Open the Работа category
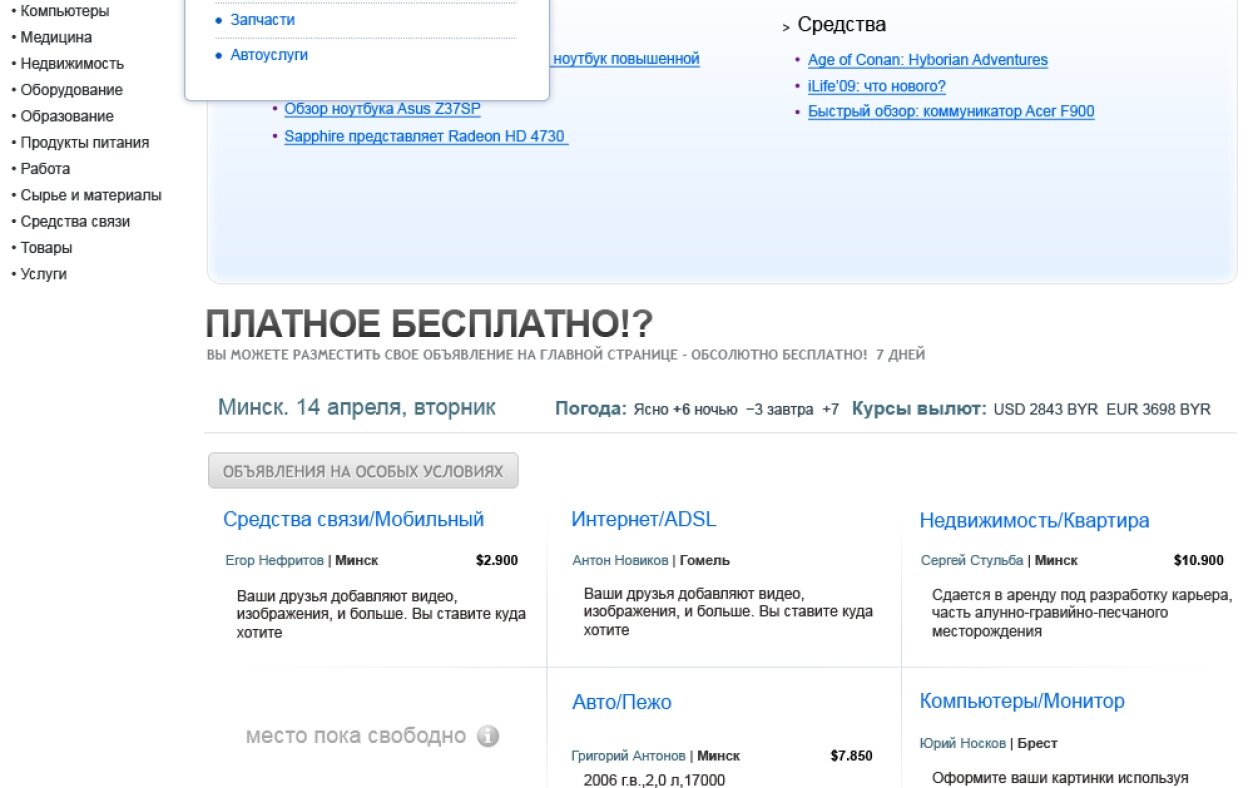 (45, 168)
